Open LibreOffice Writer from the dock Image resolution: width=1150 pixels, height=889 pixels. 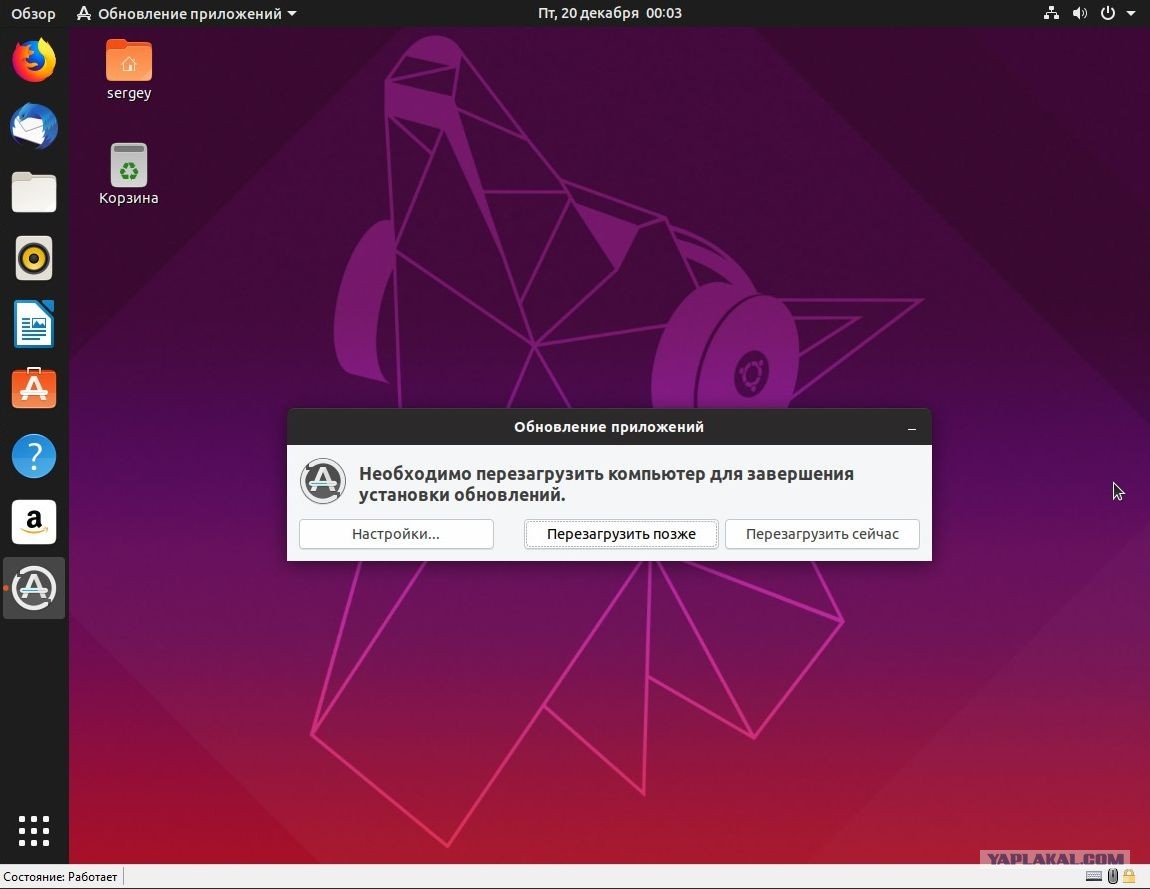[x=34, y=323]
